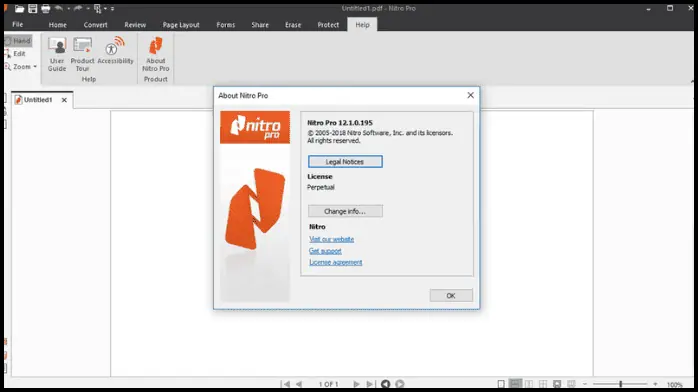Open the User Guide
Viewport: 698px width, 392px height.
57,54
